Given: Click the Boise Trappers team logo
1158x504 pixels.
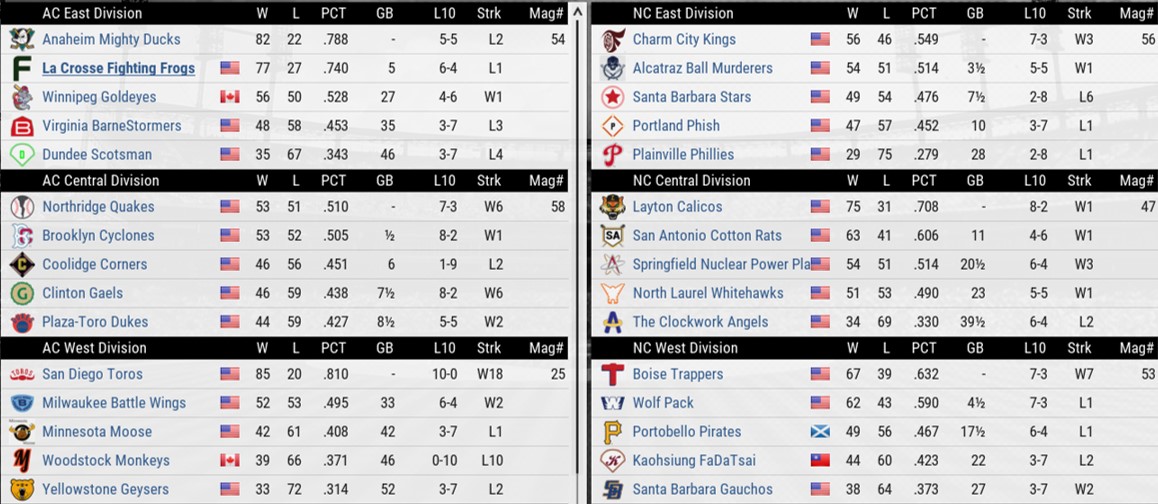Looking at the screenshot, I should pyautogui.click(x=612, y=374).
